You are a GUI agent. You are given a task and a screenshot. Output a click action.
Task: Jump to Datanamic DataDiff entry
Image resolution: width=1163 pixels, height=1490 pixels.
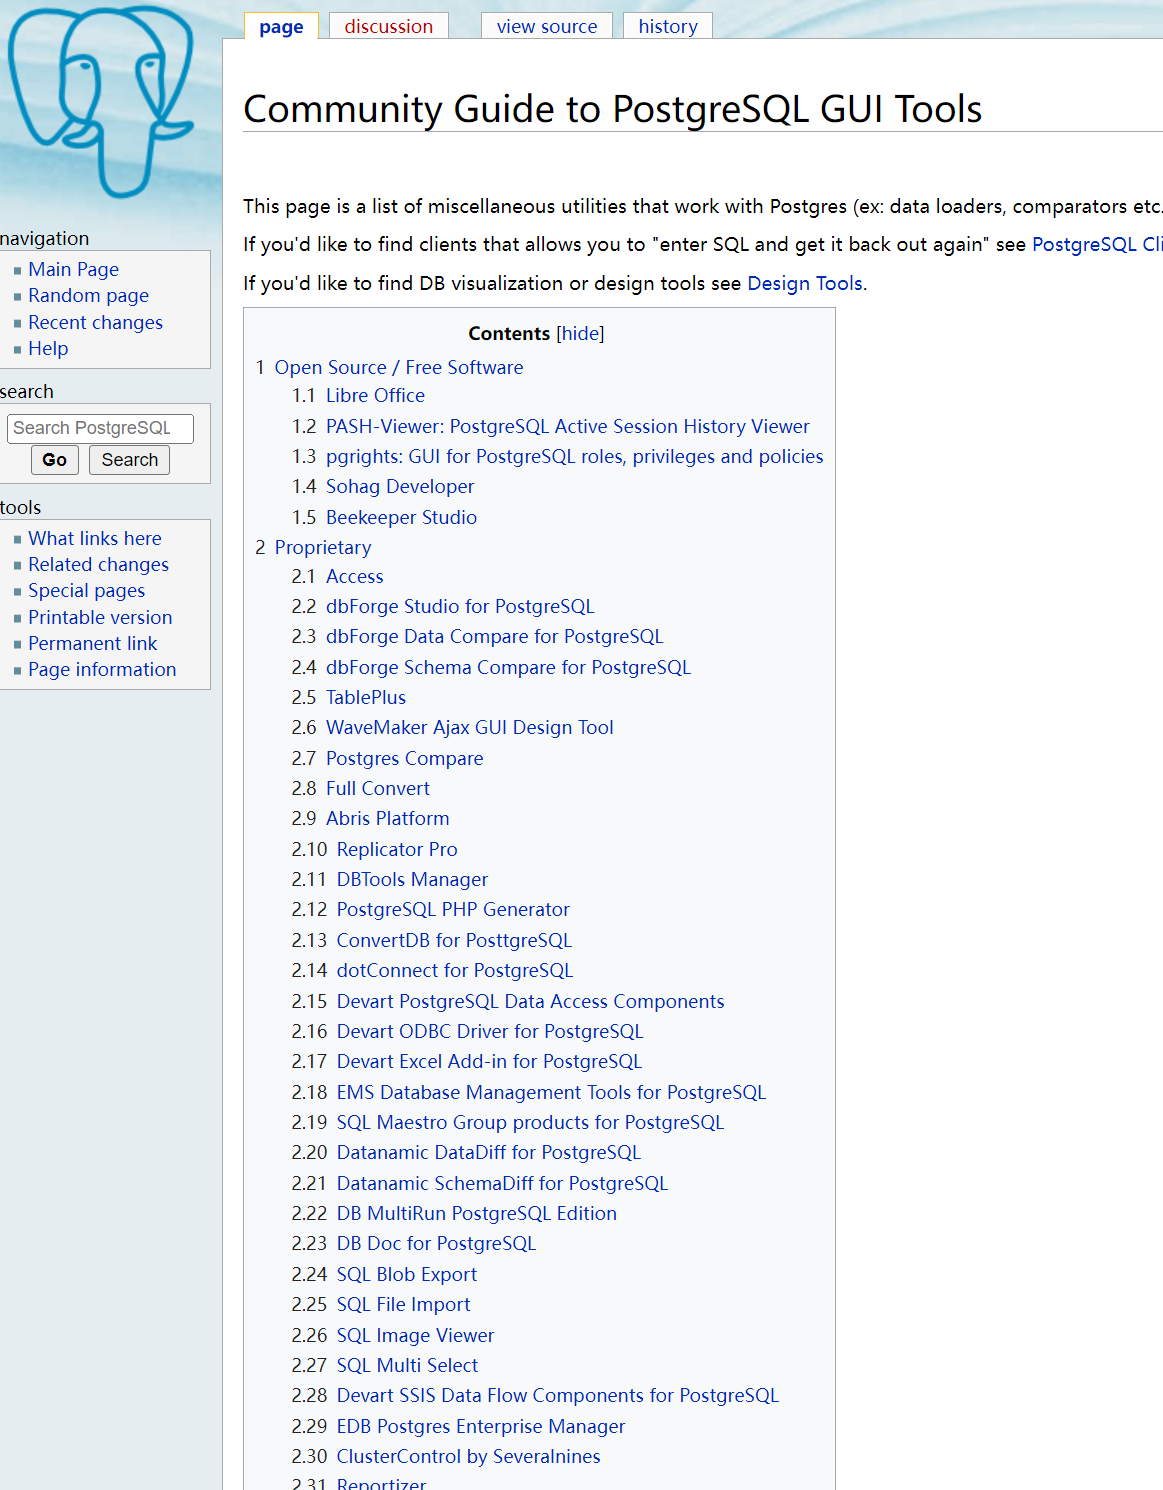click(489, 1152)
